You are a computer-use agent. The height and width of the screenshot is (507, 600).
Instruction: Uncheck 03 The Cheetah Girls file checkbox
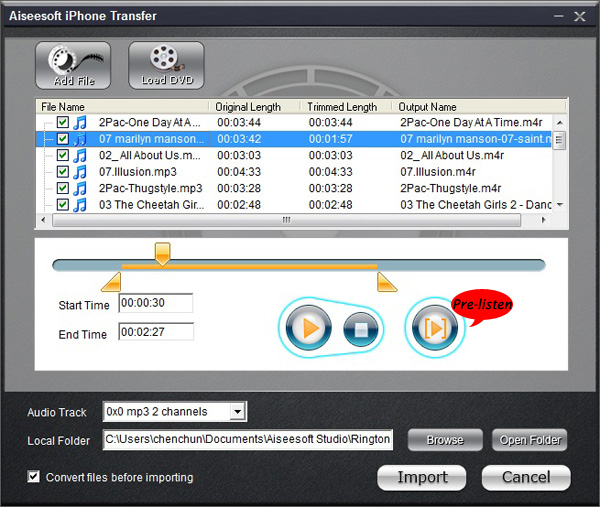63,204
